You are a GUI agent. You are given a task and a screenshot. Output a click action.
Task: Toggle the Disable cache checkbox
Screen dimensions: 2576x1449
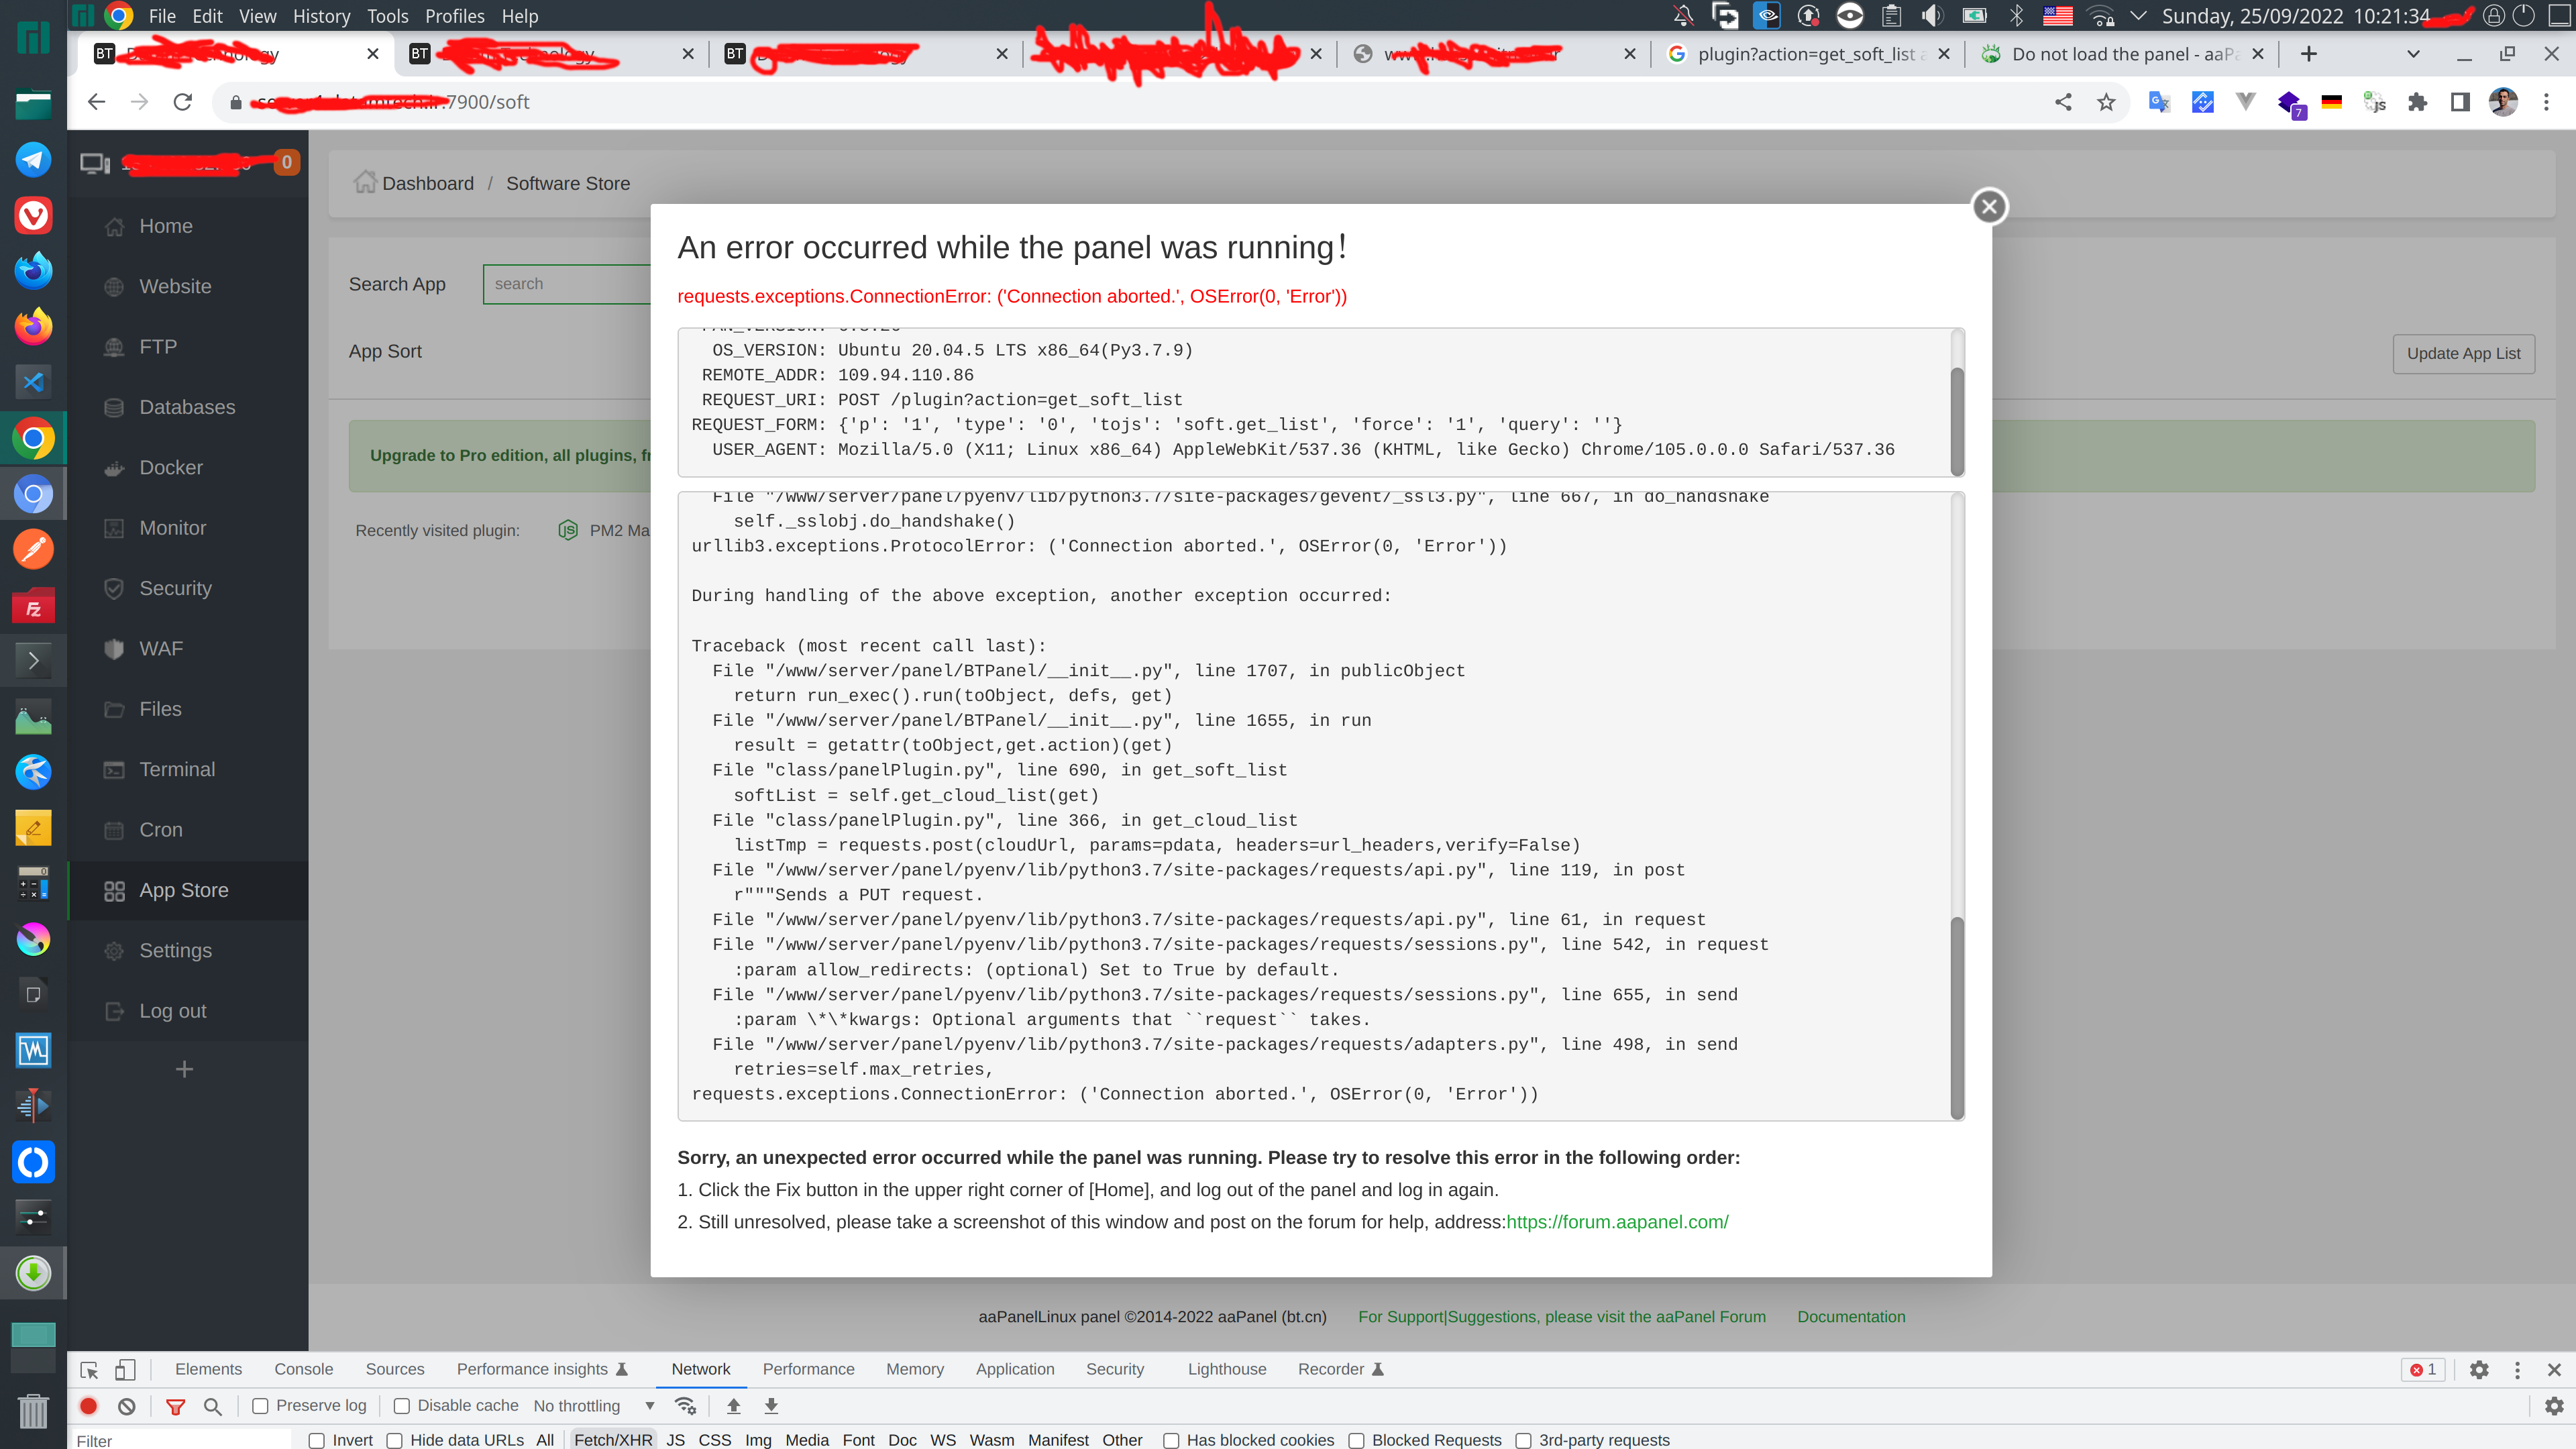[x=401, y=1406]
